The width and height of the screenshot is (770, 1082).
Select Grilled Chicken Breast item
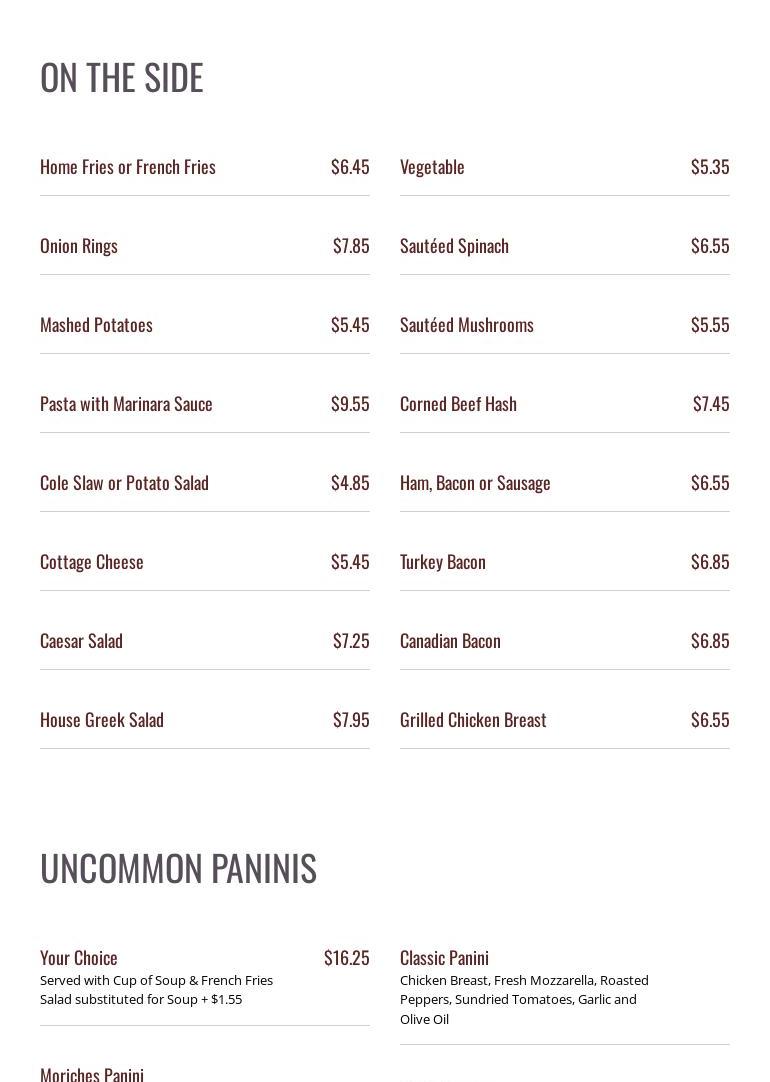pos(473,720)
